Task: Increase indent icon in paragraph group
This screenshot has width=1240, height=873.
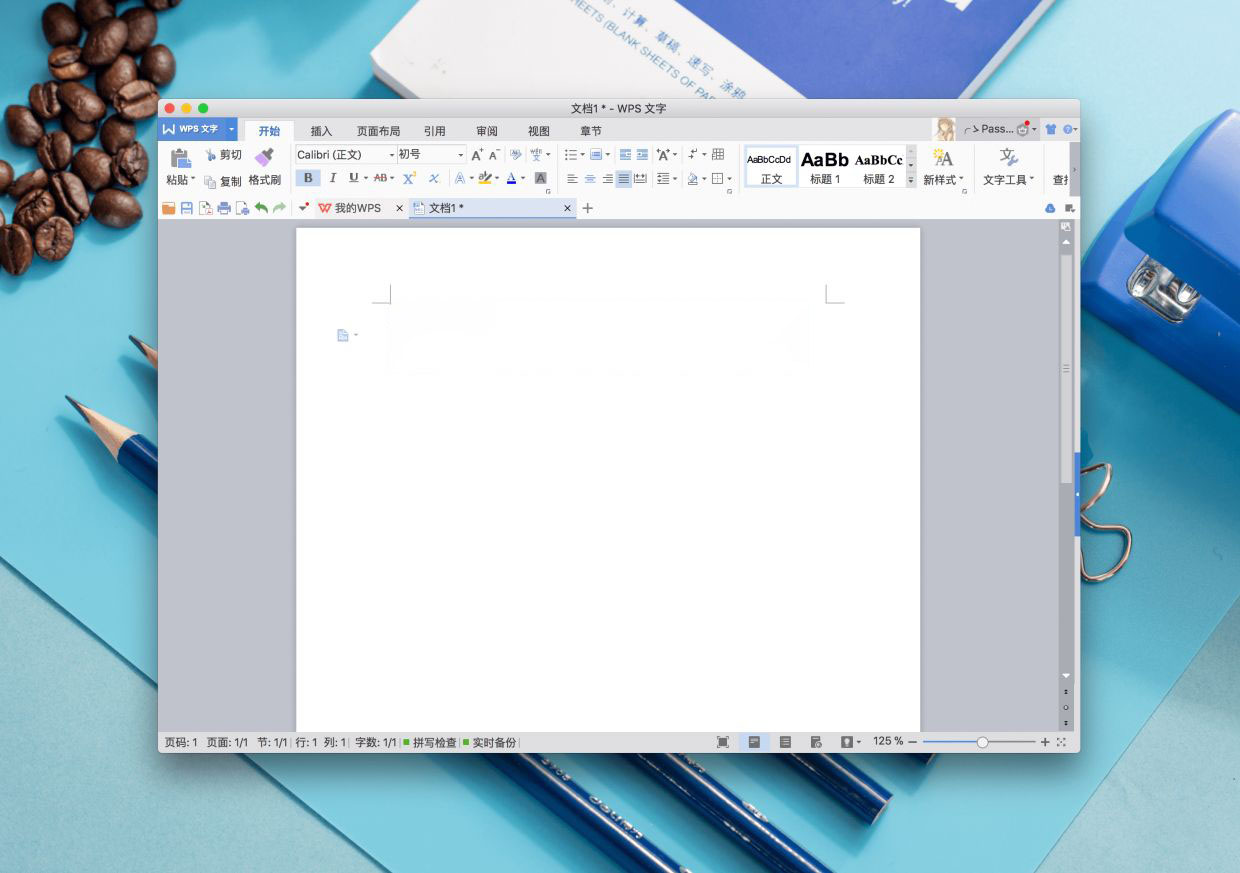Action: [642, 155]
